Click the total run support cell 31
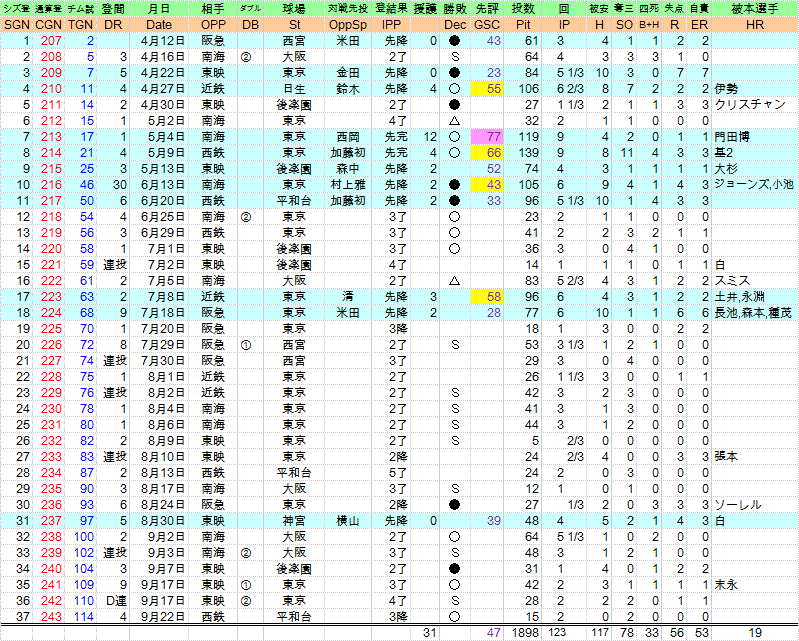 coord(430,632)
